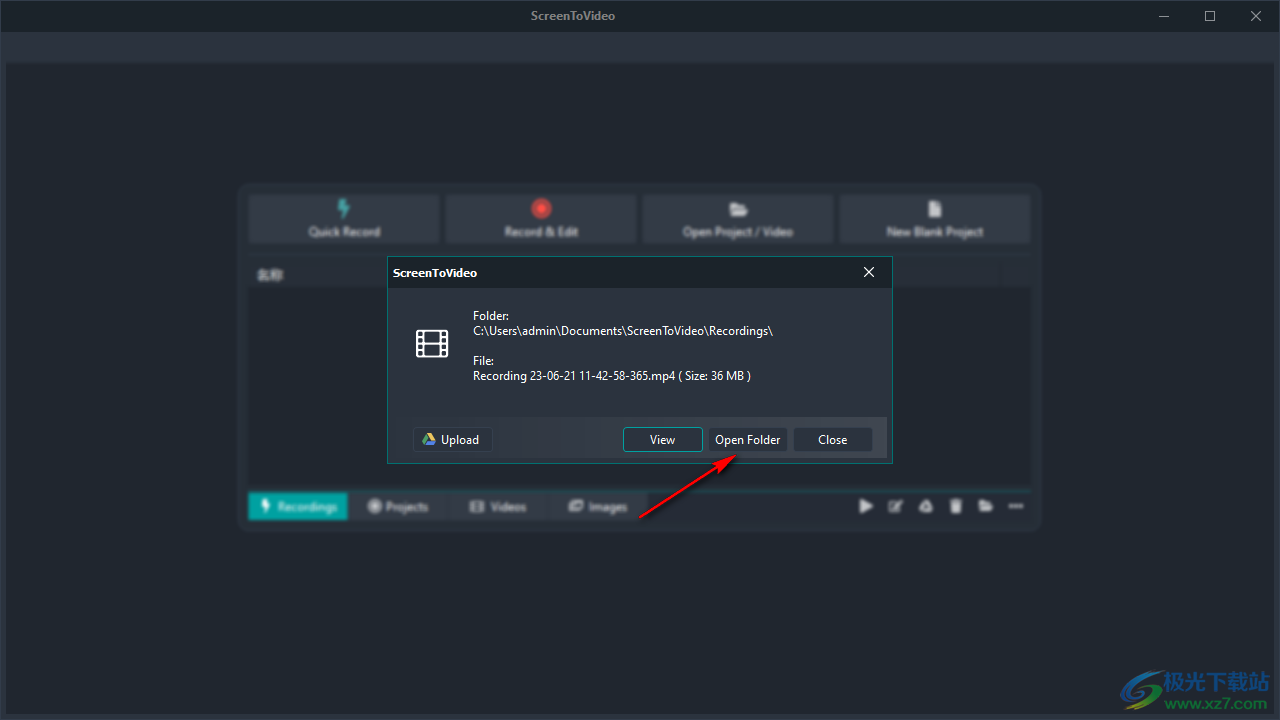Viewport: 1280px width, 720px height.
Task: Switch to the Videos tab
Action: point(498,507)
